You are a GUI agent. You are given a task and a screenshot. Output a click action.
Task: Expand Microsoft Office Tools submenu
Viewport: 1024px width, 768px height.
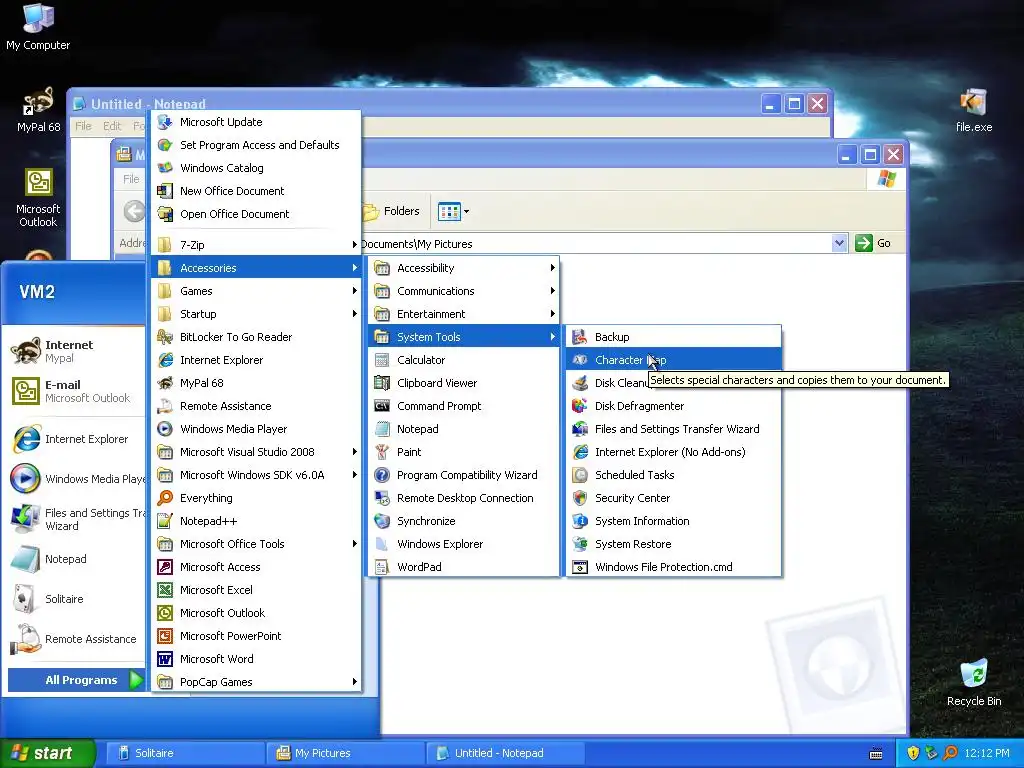(x=257, y=544)
